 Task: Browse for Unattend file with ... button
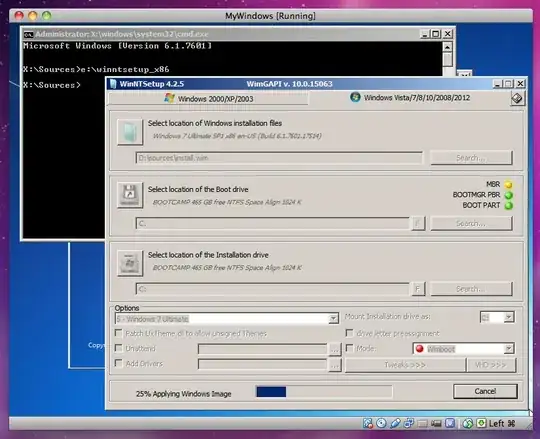[334, 349]
